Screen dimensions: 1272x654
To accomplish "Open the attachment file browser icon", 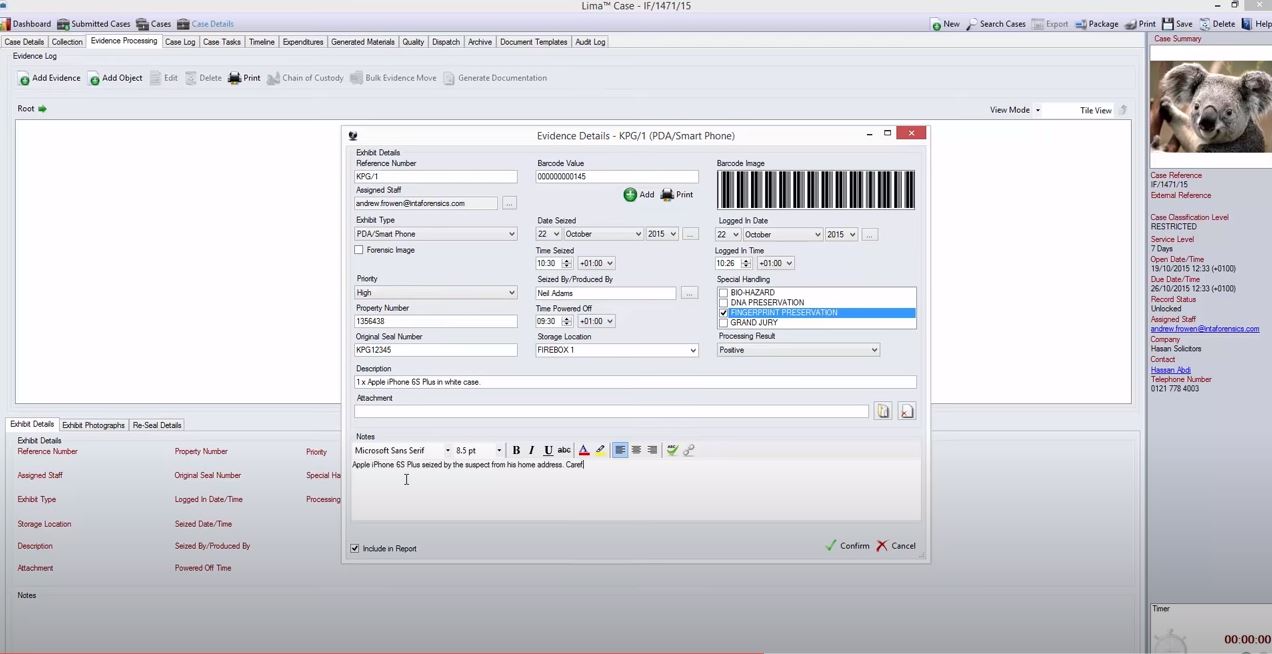I will pyautogui.click(x=883, y=411).
